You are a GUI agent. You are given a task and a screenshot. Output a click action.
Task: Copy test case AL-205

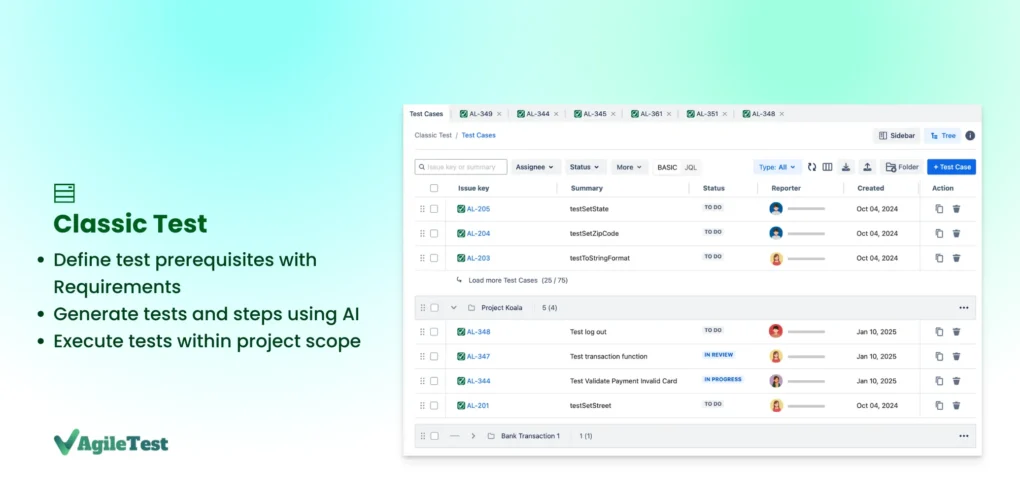click(939, 209)
